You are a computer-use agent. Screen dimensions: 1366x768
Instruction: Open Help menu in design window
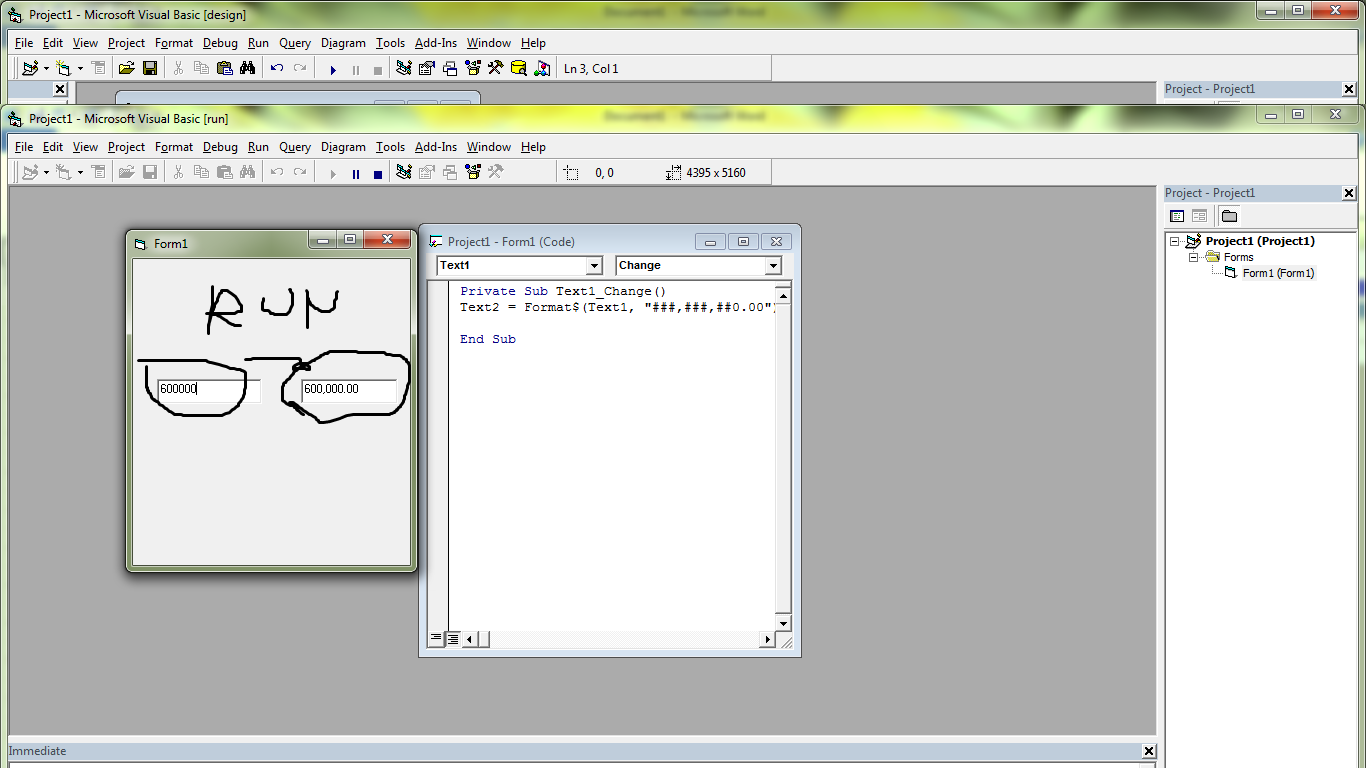pyautogui.click(x=533, y=43)
